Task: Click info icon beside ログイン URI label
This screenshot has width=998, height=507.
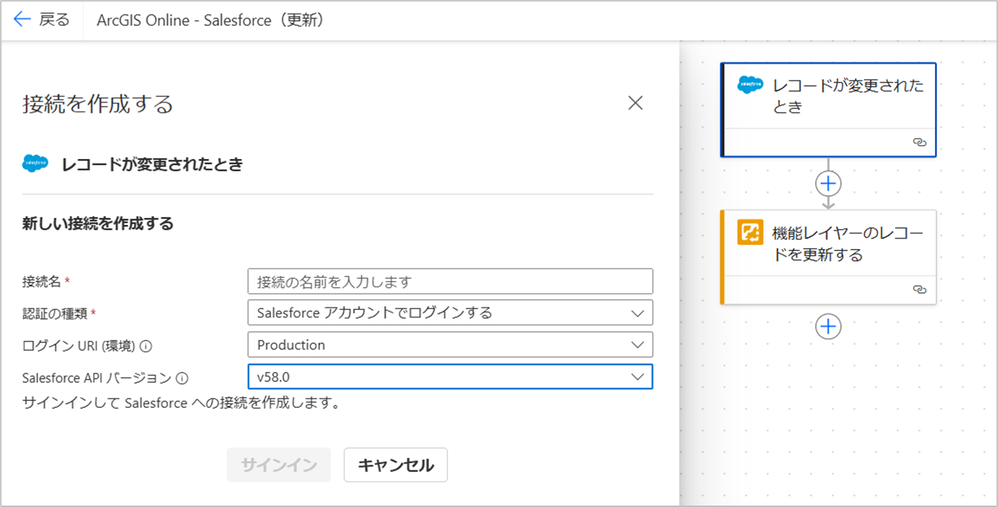Action: [146, 346]
